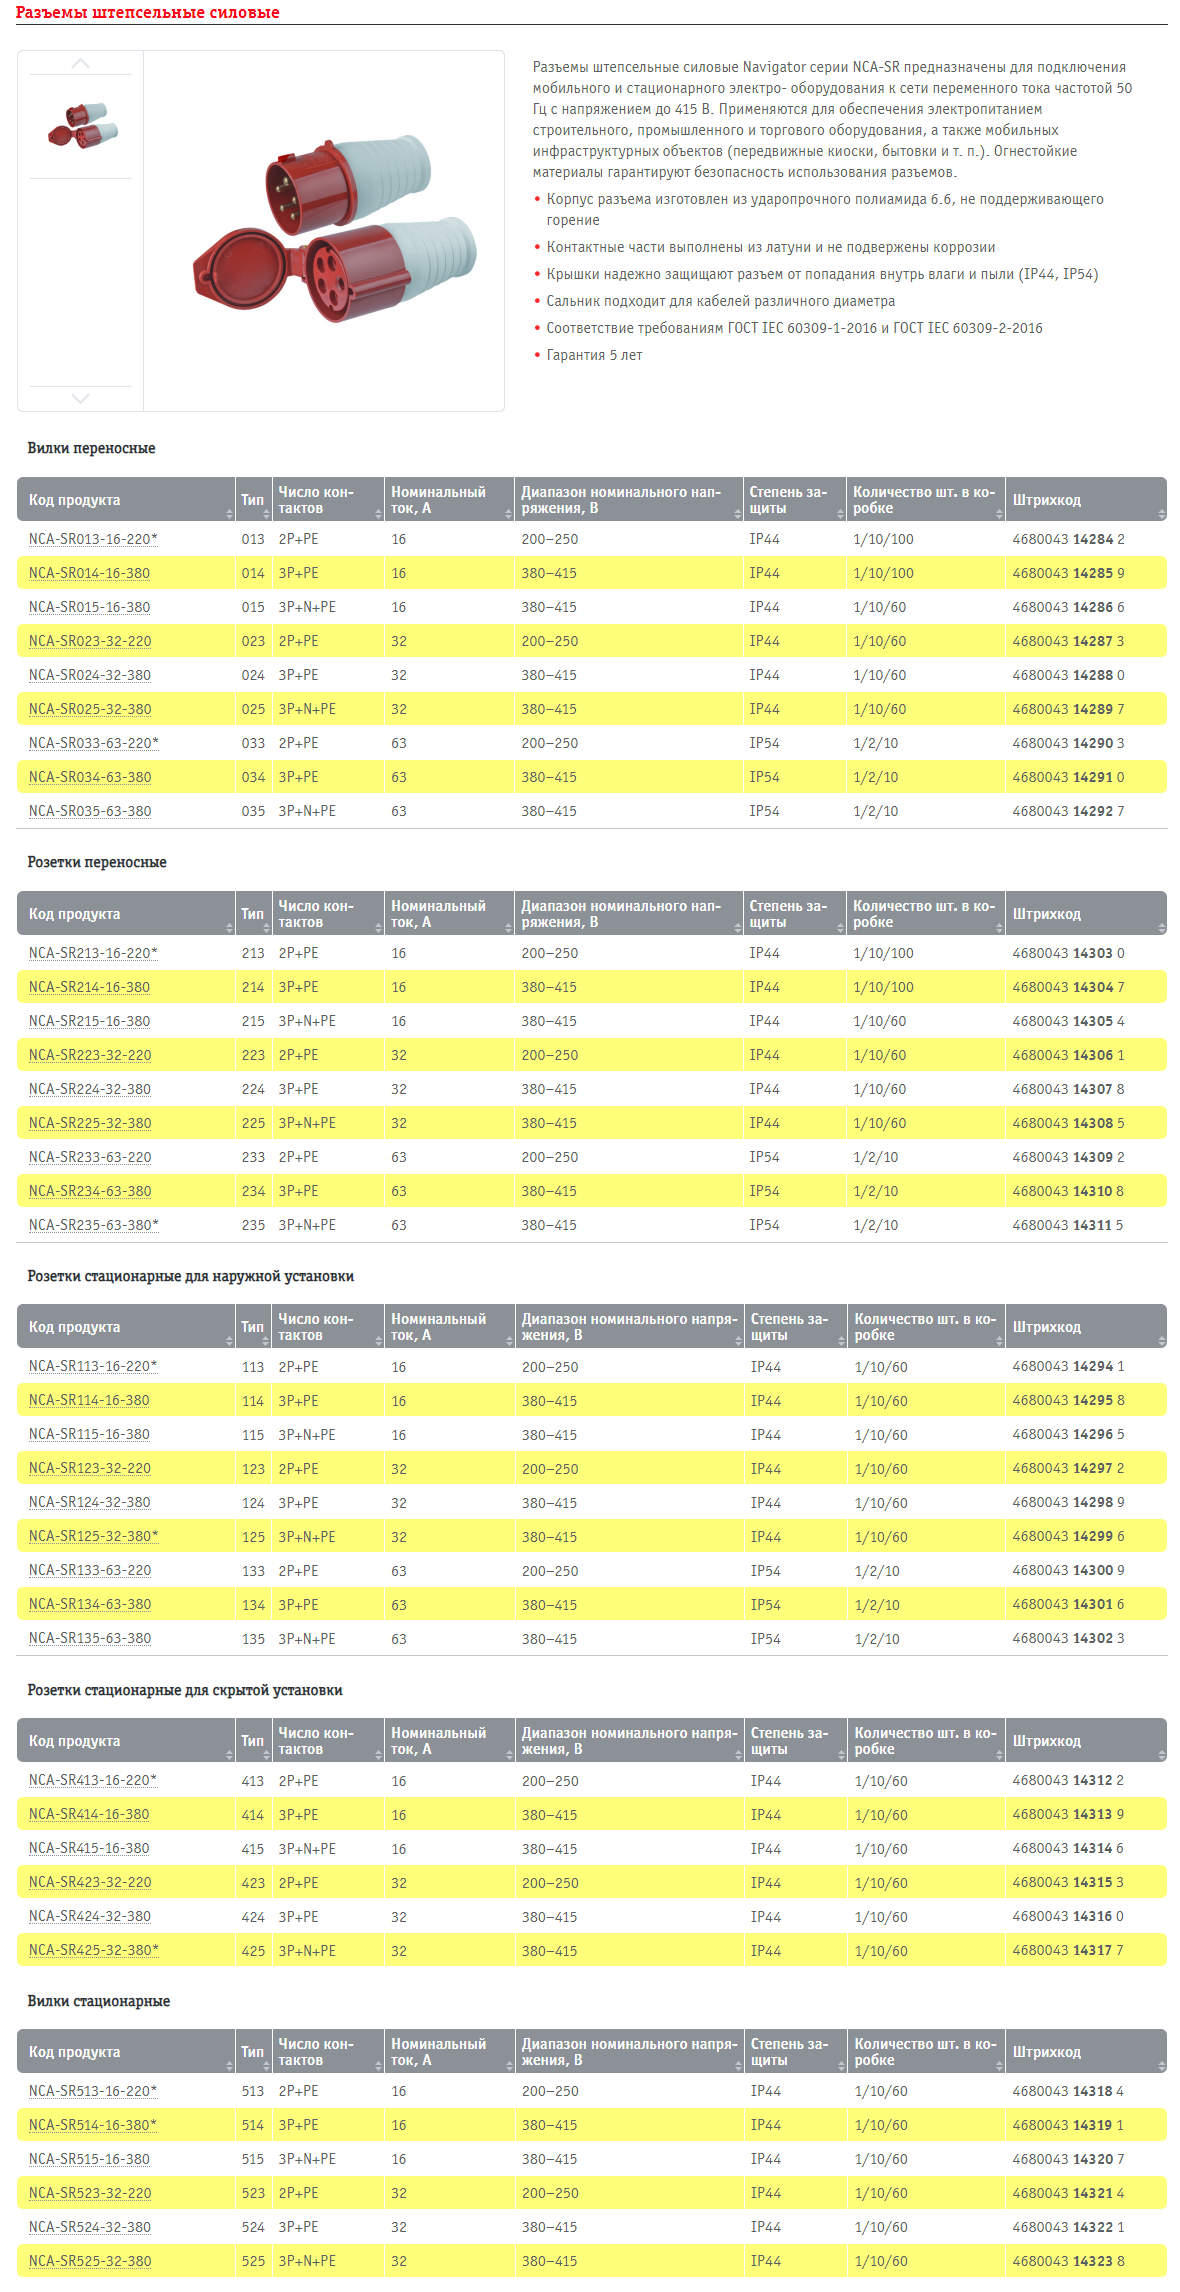Open product link NCA-SR125-32-380
The width and height of the screenshot is (1180, 2292).
93,1536
